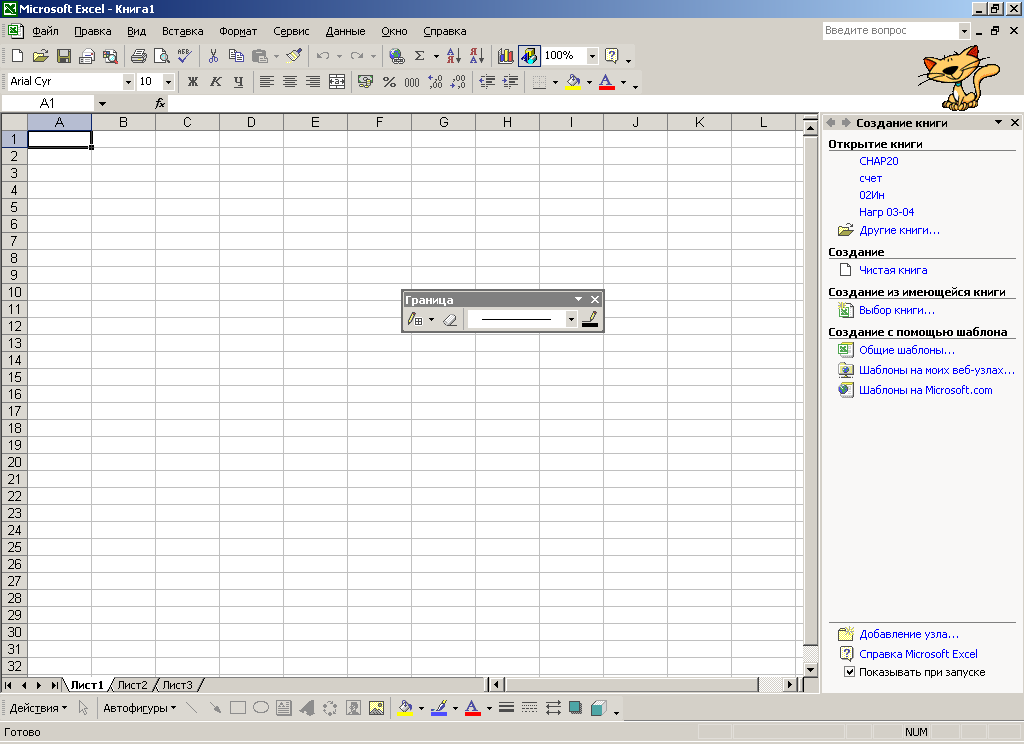
Task: Open Автофигуры menu
Action: [x=139, y=708]
